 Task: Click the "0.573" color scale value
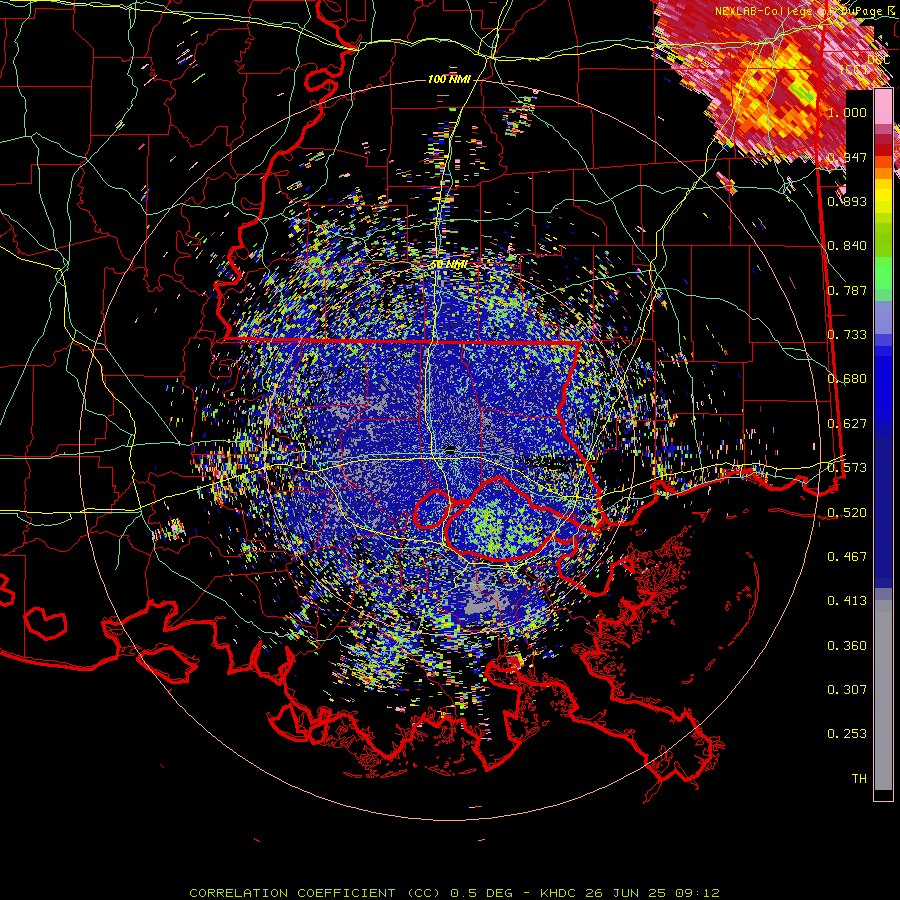tap(847, 468)
